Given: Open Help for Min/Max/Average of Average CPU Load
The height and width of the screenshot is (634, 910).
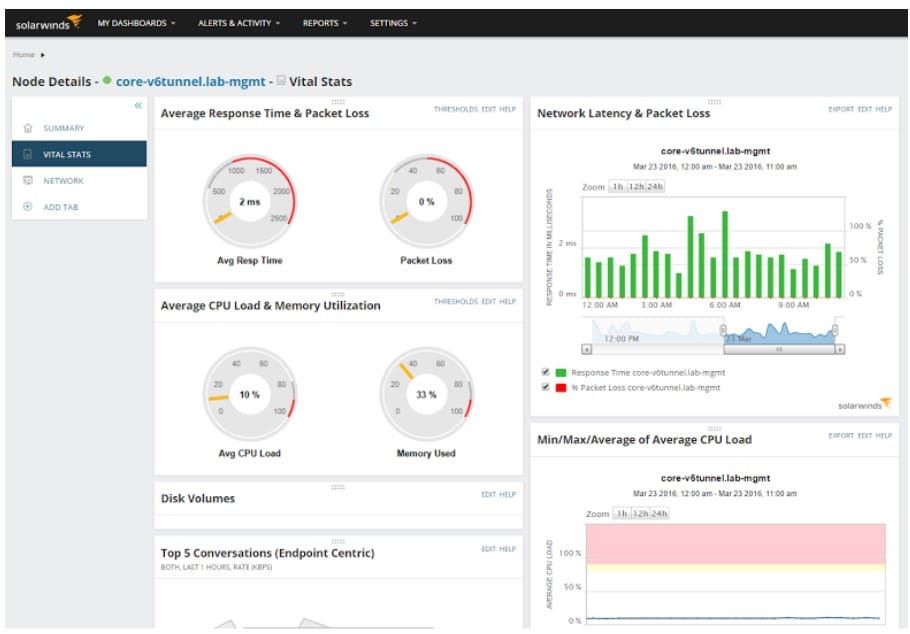Looking at the screenshot, I should (884, 435).
